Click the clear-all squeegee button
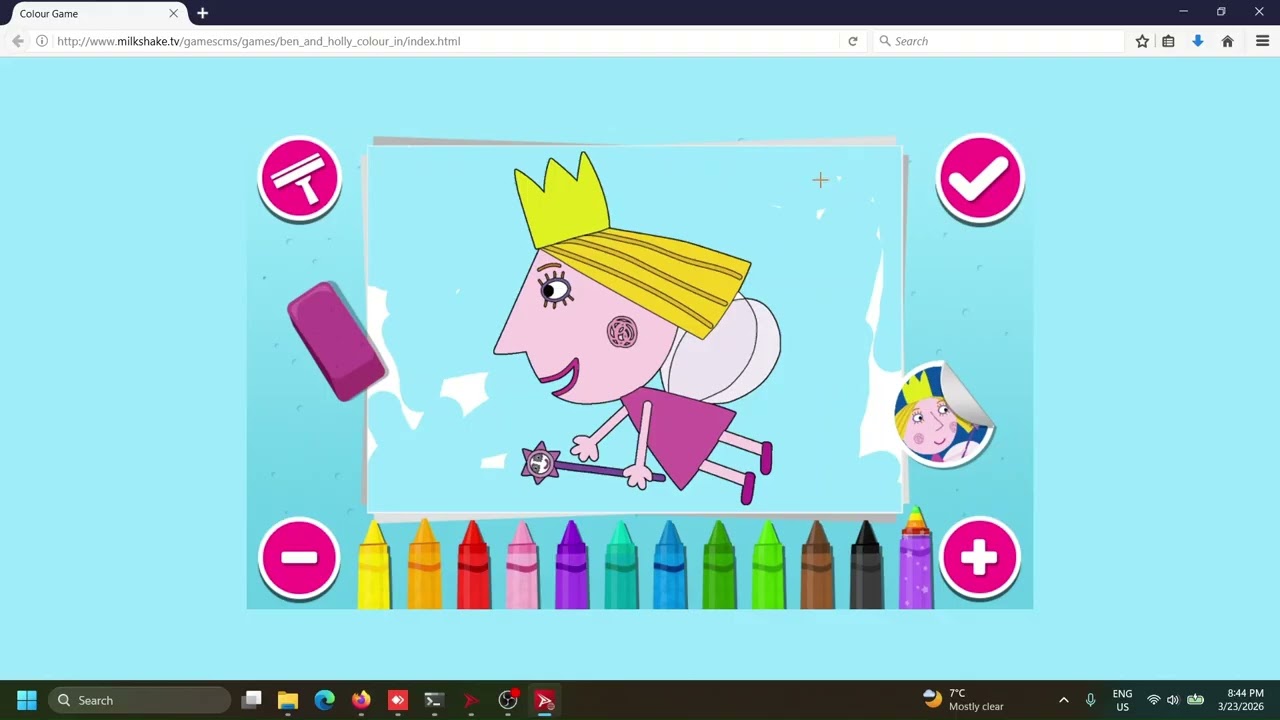 point(299,178)
